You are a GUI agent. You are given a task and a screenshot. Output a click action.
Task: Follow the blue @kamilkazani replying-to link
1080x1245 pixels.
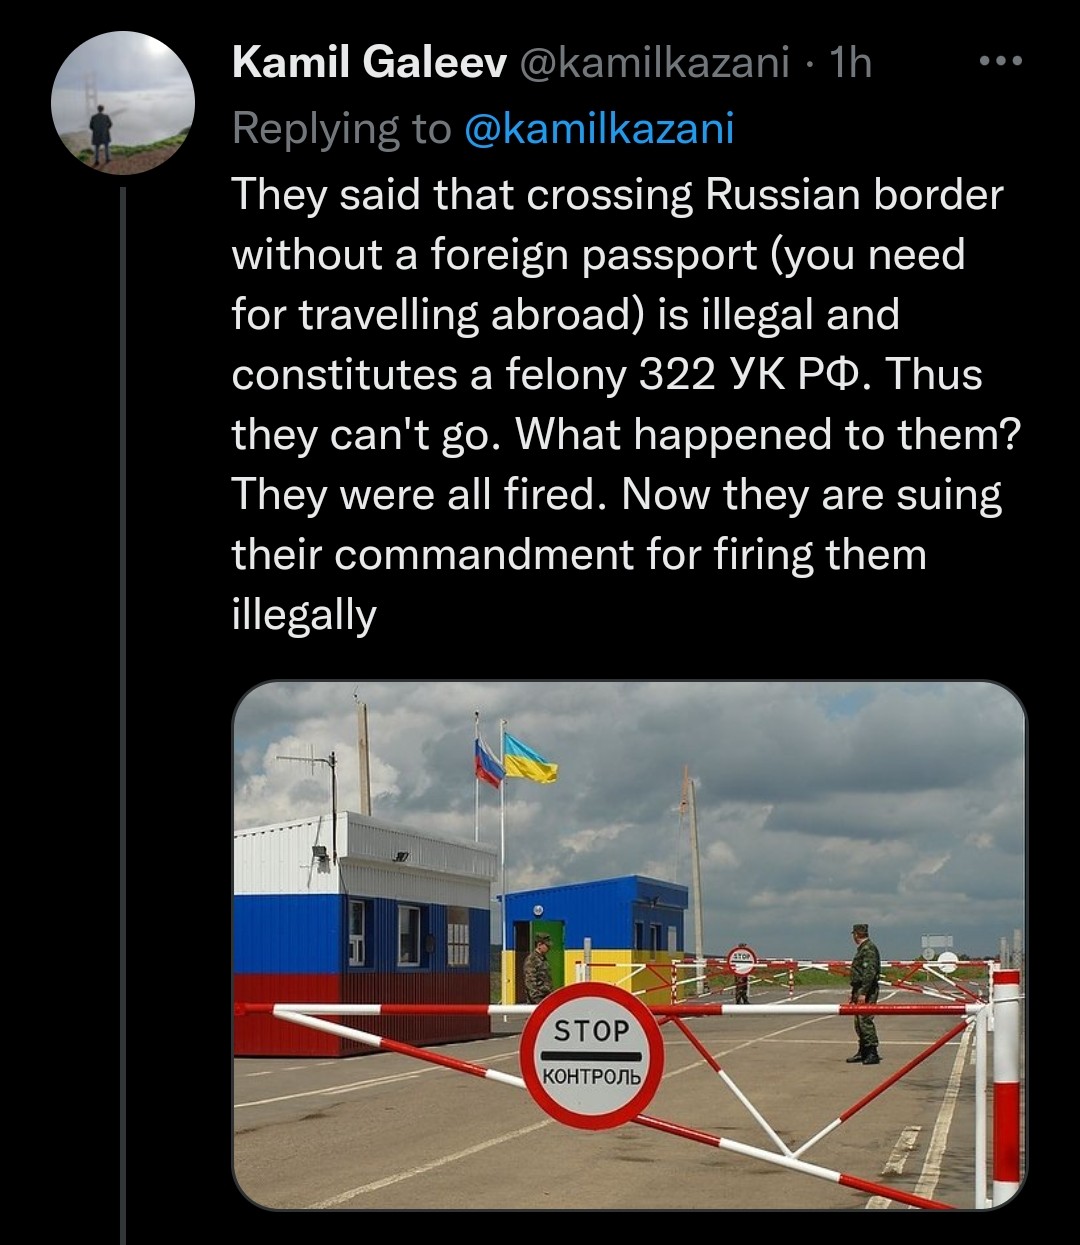point(600,128)
